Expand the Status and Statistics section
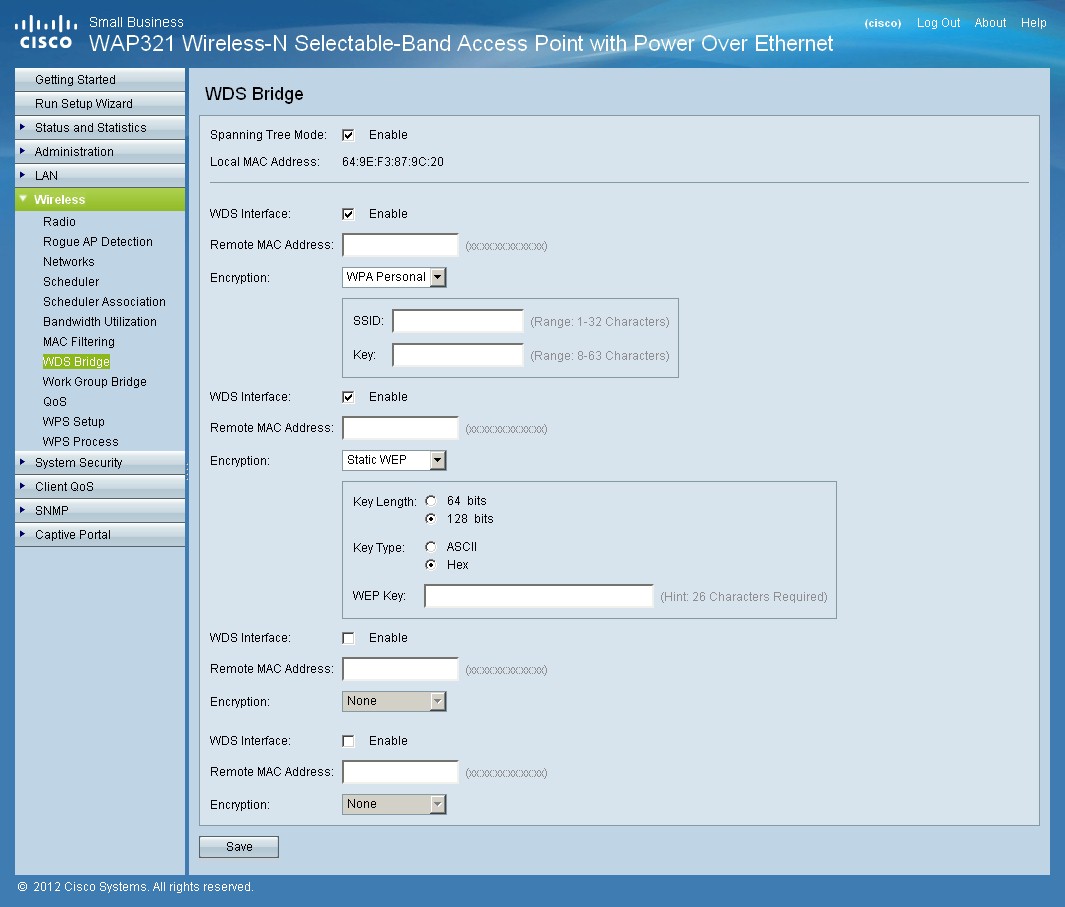Viewport: 1065px width, 907px height. [90, 128]
